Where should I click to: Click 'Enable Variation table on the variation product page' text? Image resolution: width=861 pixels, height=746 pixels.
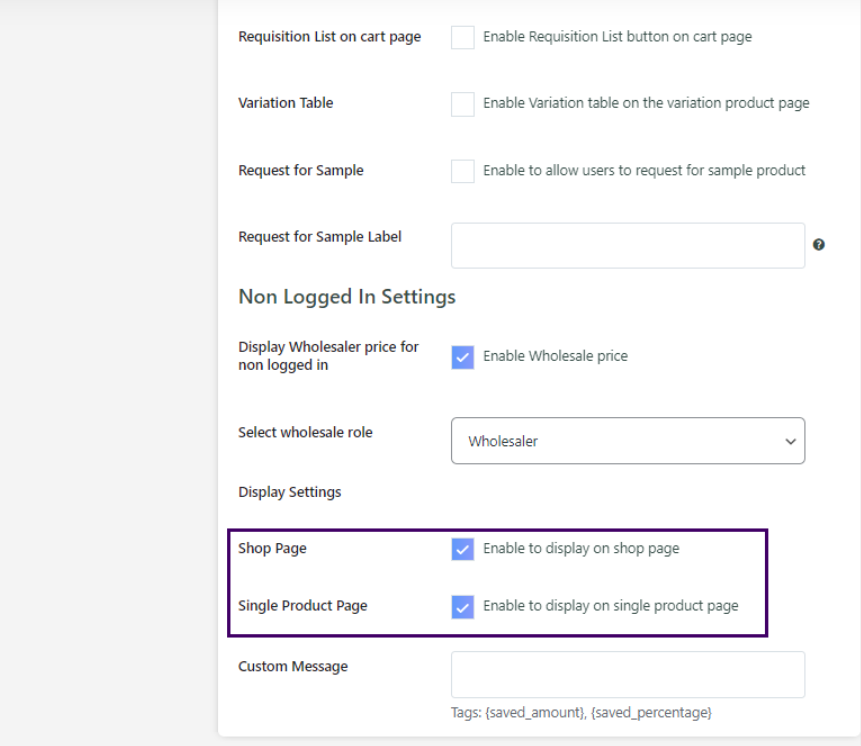(646, 103)
